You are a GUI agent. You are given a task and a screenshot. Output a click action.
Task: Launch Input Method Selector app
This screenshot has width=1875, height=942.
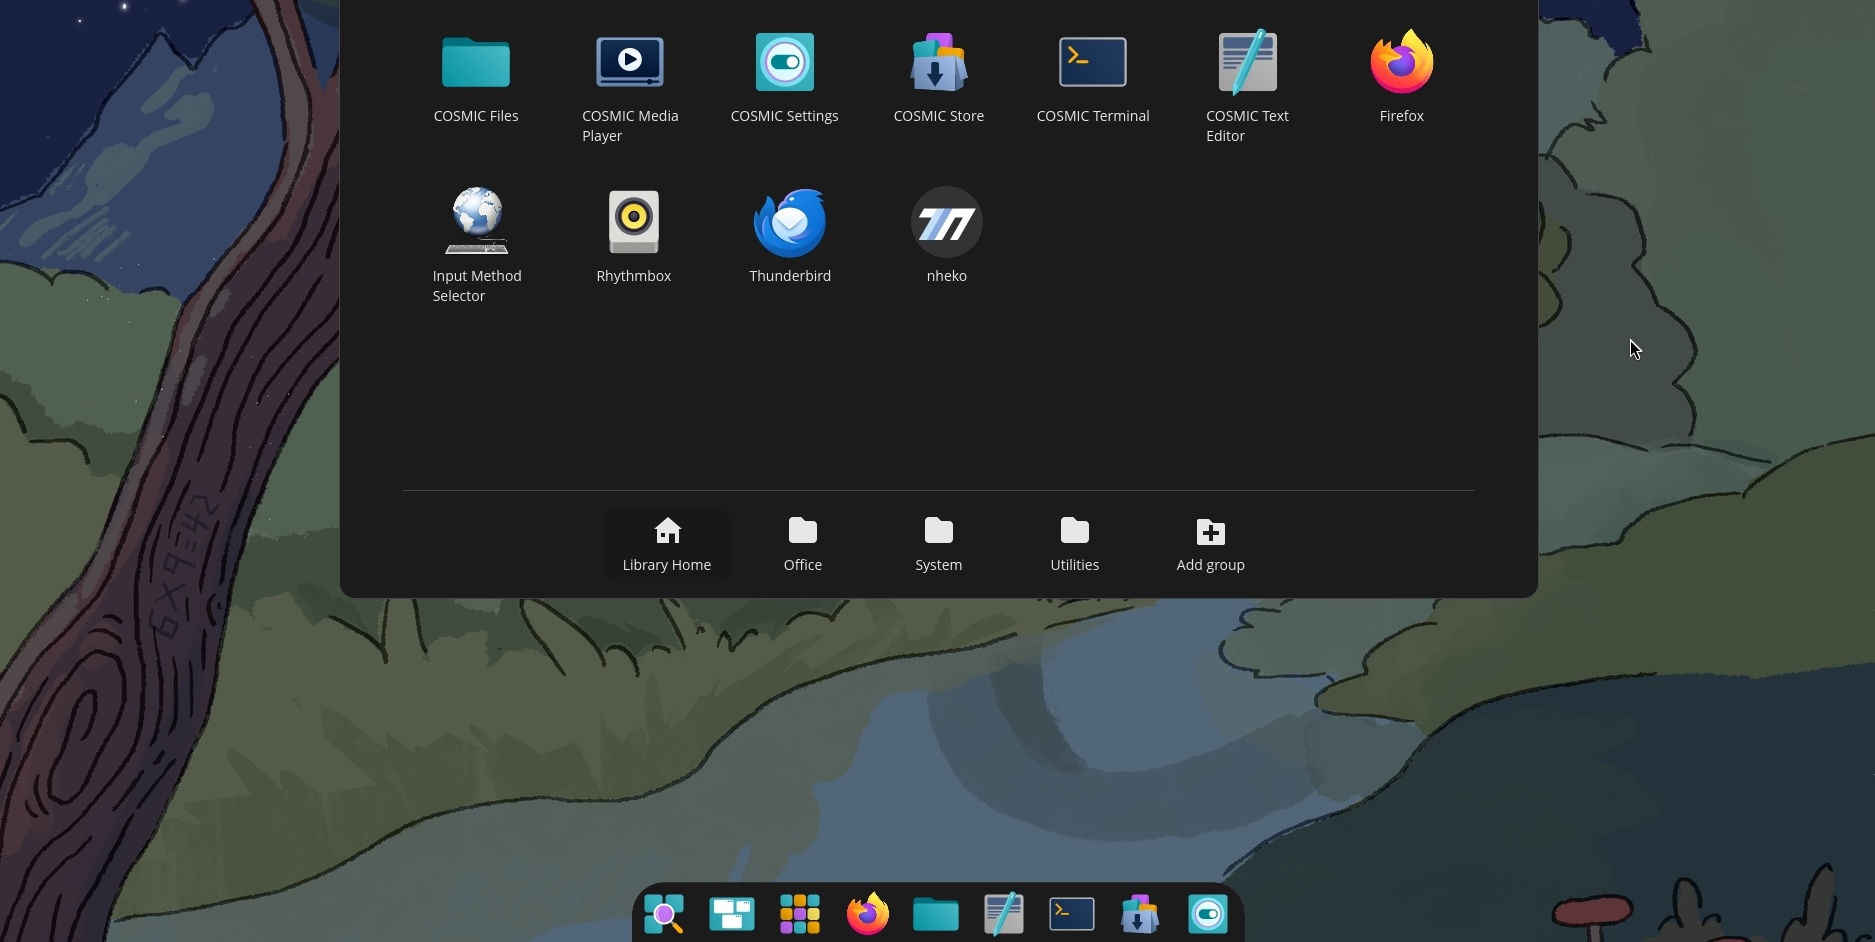477,246
